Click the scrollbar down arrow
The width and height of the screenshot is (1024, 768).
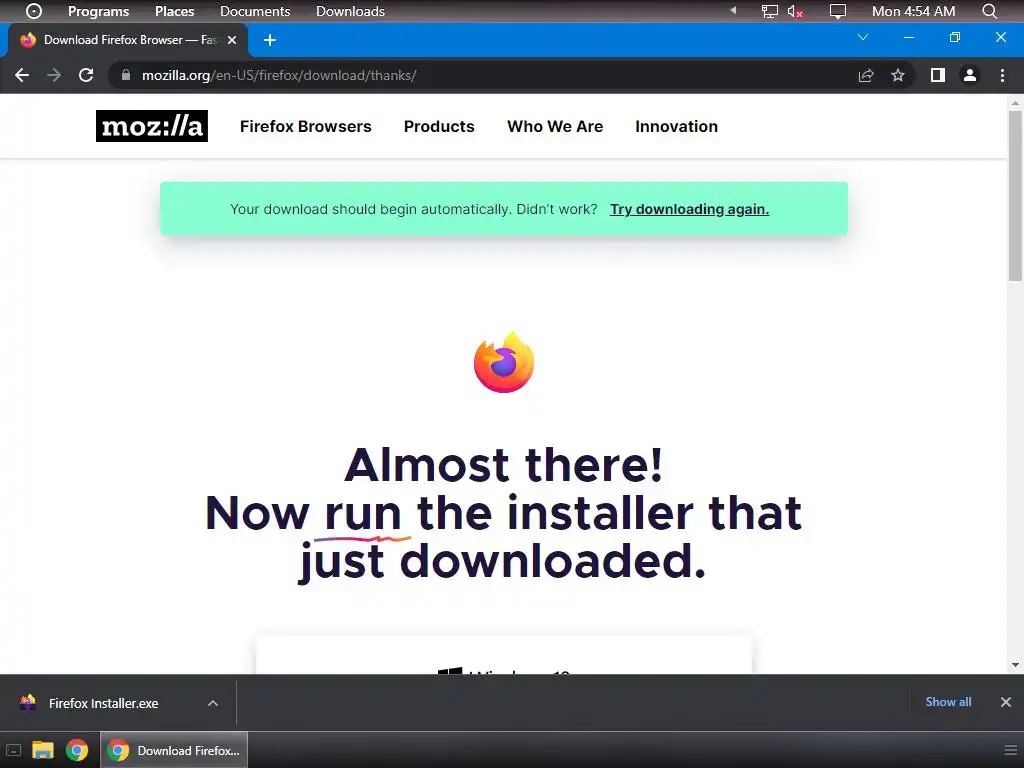(1015, 665)
